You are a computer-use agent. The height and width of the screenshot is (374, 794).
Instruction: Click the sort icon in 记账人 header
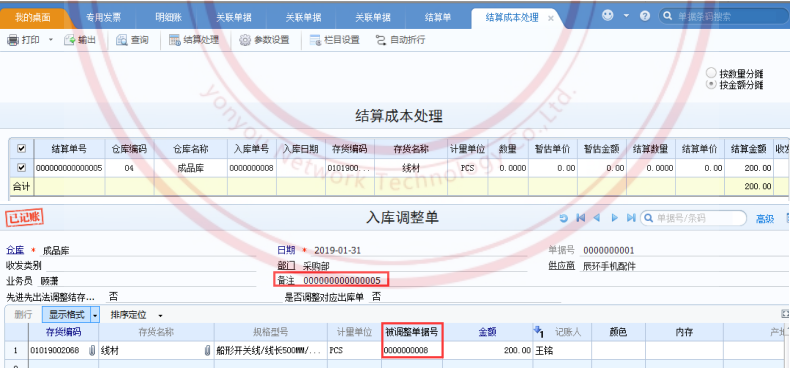tap(538, 332)
